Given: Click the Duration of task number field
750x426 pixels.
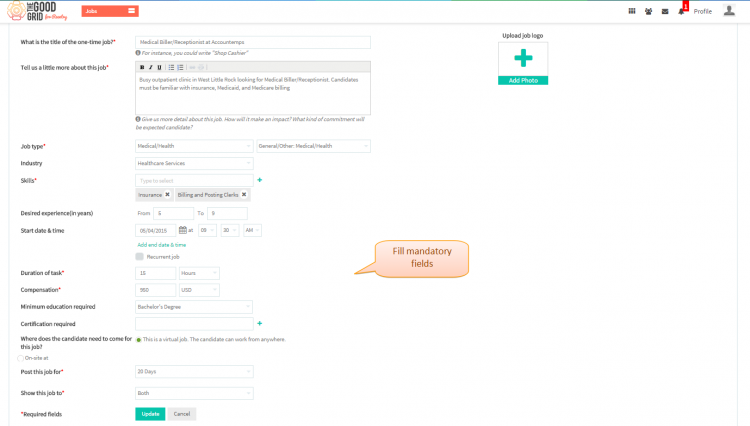Looking at the screenshot, I should [155, 273].
